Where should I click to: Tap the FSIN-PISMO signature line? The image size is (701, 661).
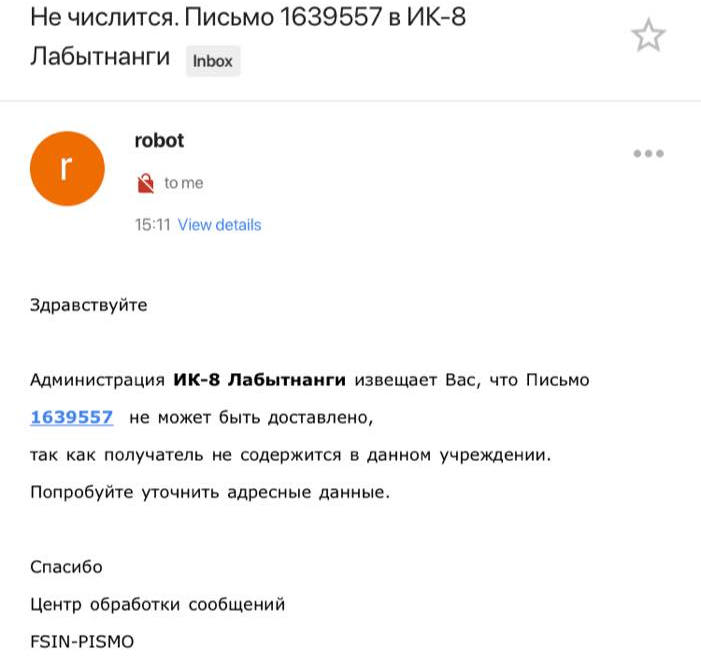(x=82, y=642)
